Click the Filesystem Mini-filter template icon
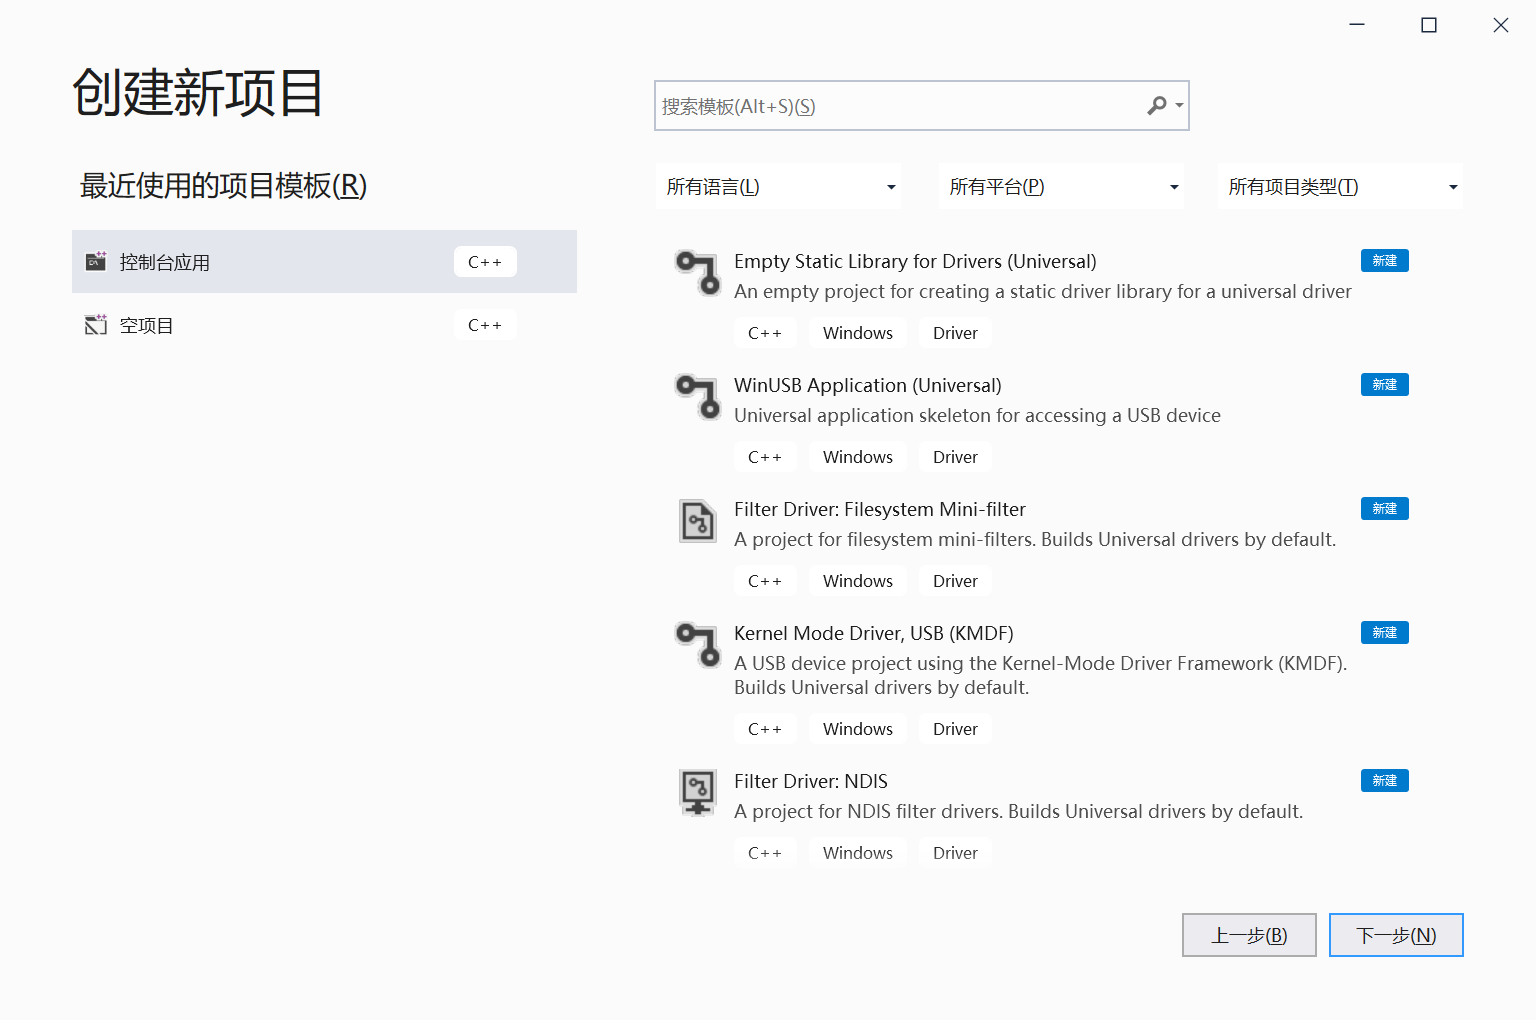The height and width of the screenshot is (1020, 1536). point(698,521)
